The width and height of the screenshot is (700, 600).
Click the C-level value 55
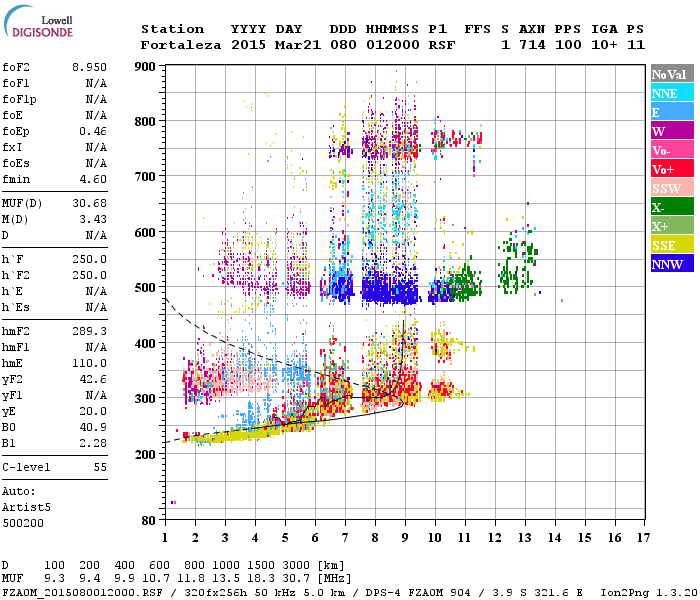pyautogui.click(x=99, y=466)
